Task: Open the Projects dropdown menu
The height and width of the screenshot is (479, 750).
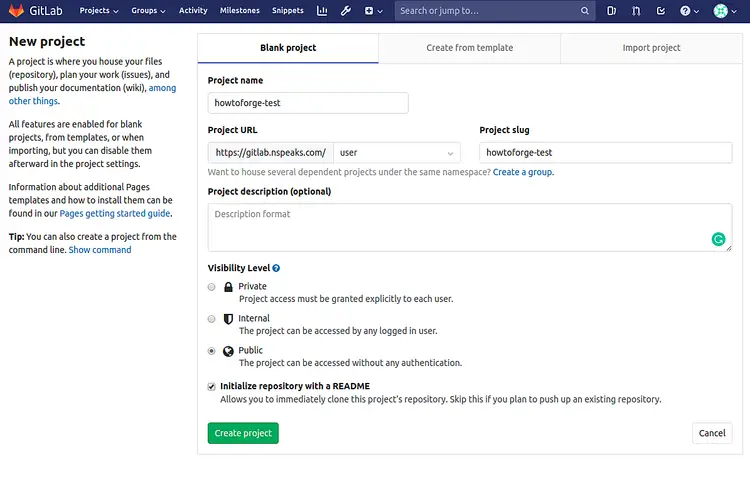Action: [x=99, y=11]
